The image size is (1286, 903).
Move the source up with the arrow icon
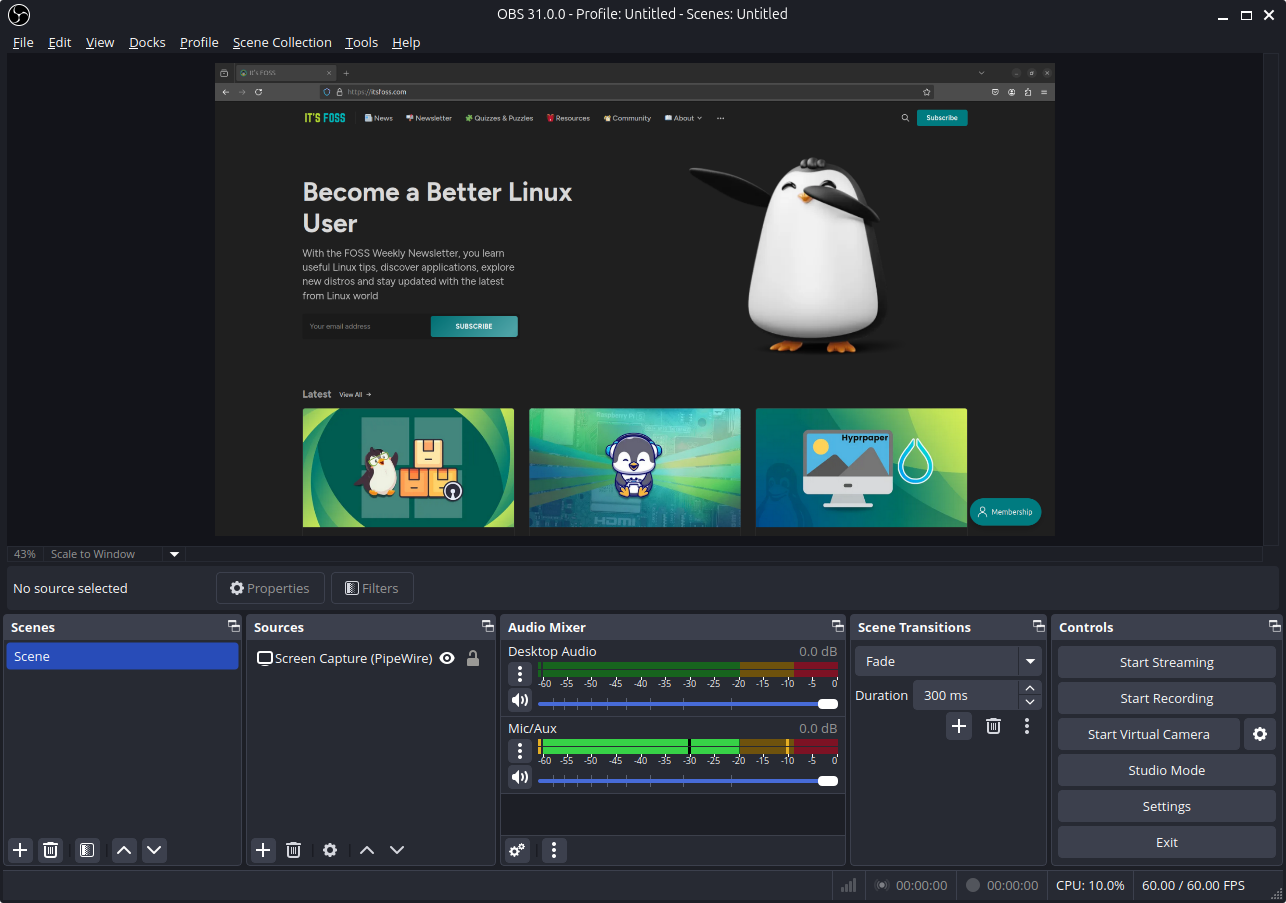point(366,850)
